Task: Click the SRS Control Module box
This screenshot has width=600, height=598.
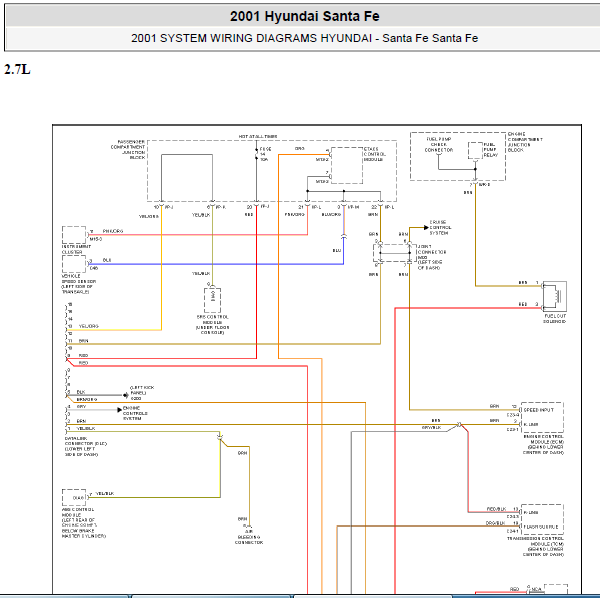Action: pyautogui.click(x=212, y=300)
